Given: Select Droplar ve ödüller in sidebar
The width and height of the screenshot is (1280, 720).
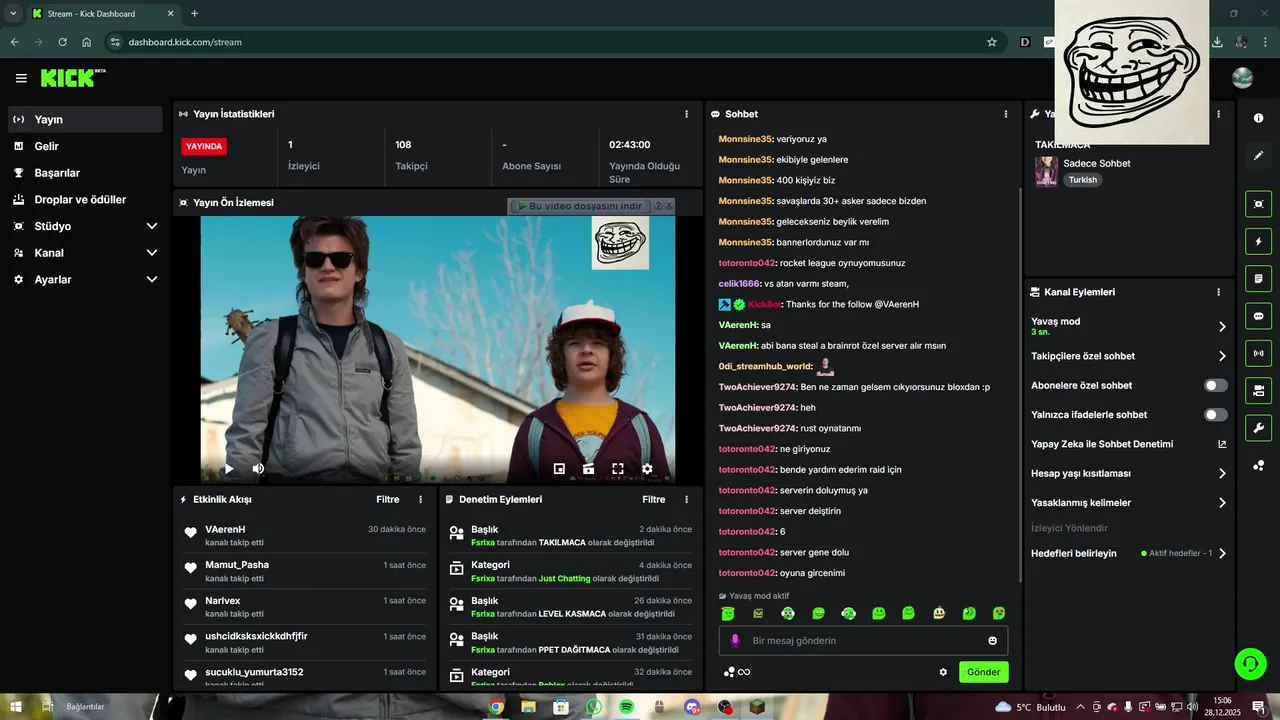Looking at the screenshot, I should 85,199.
